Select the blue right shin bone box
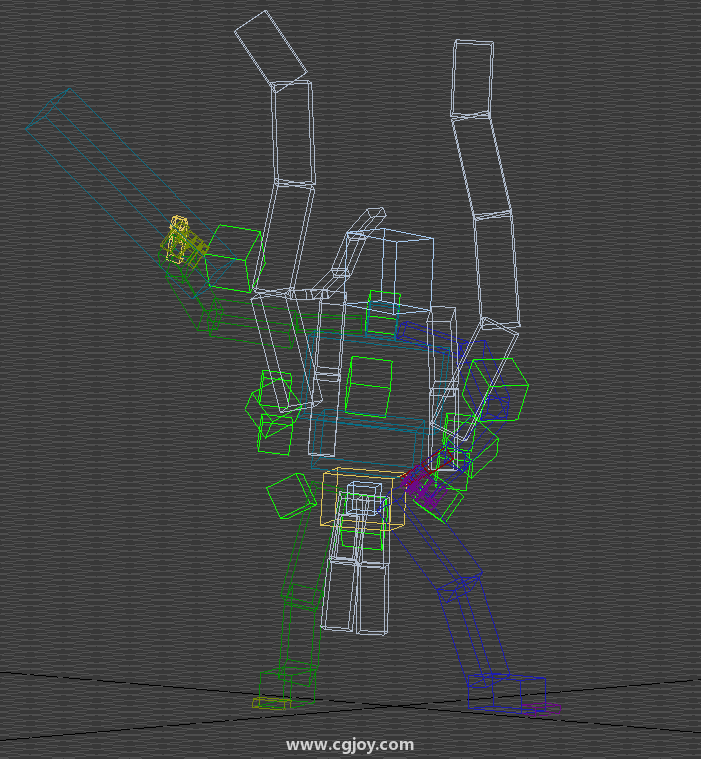Screen dimensions: 701x759 pyautogui.click(x=474, y=629)
